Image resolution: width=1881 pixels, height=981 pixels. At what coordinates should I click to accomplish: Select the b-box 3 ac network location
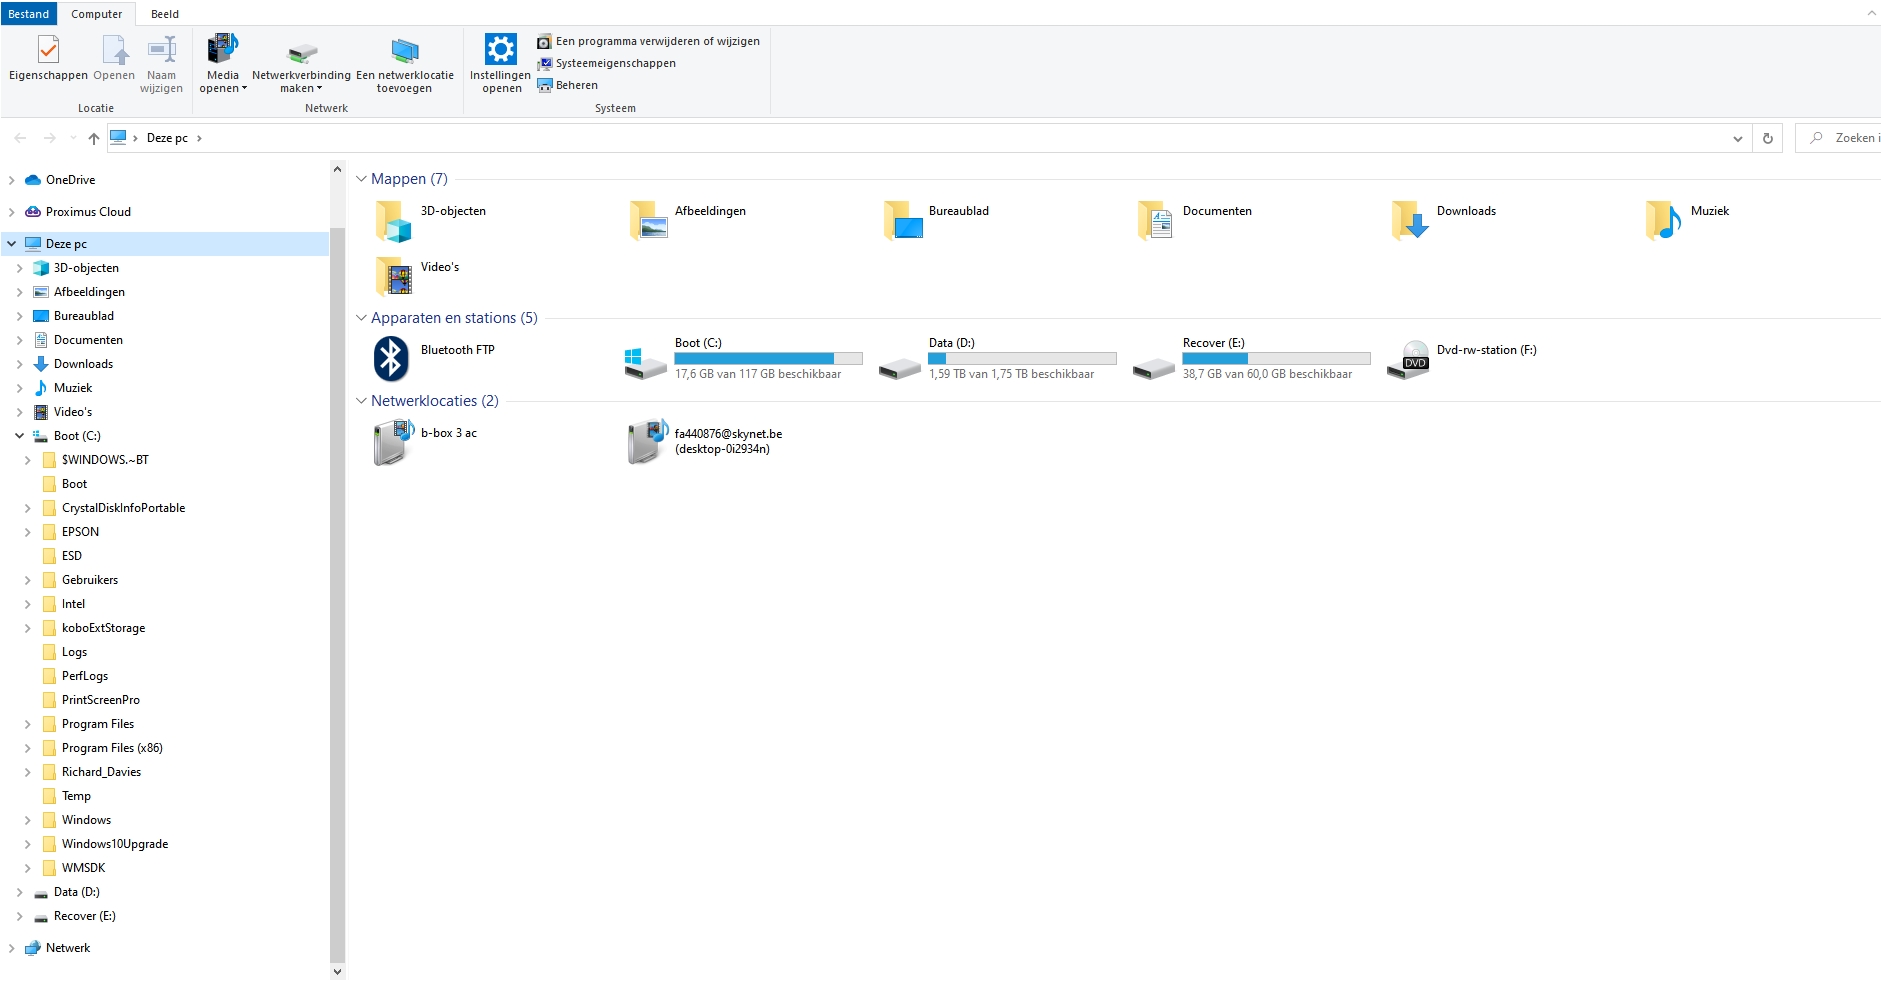393,442
